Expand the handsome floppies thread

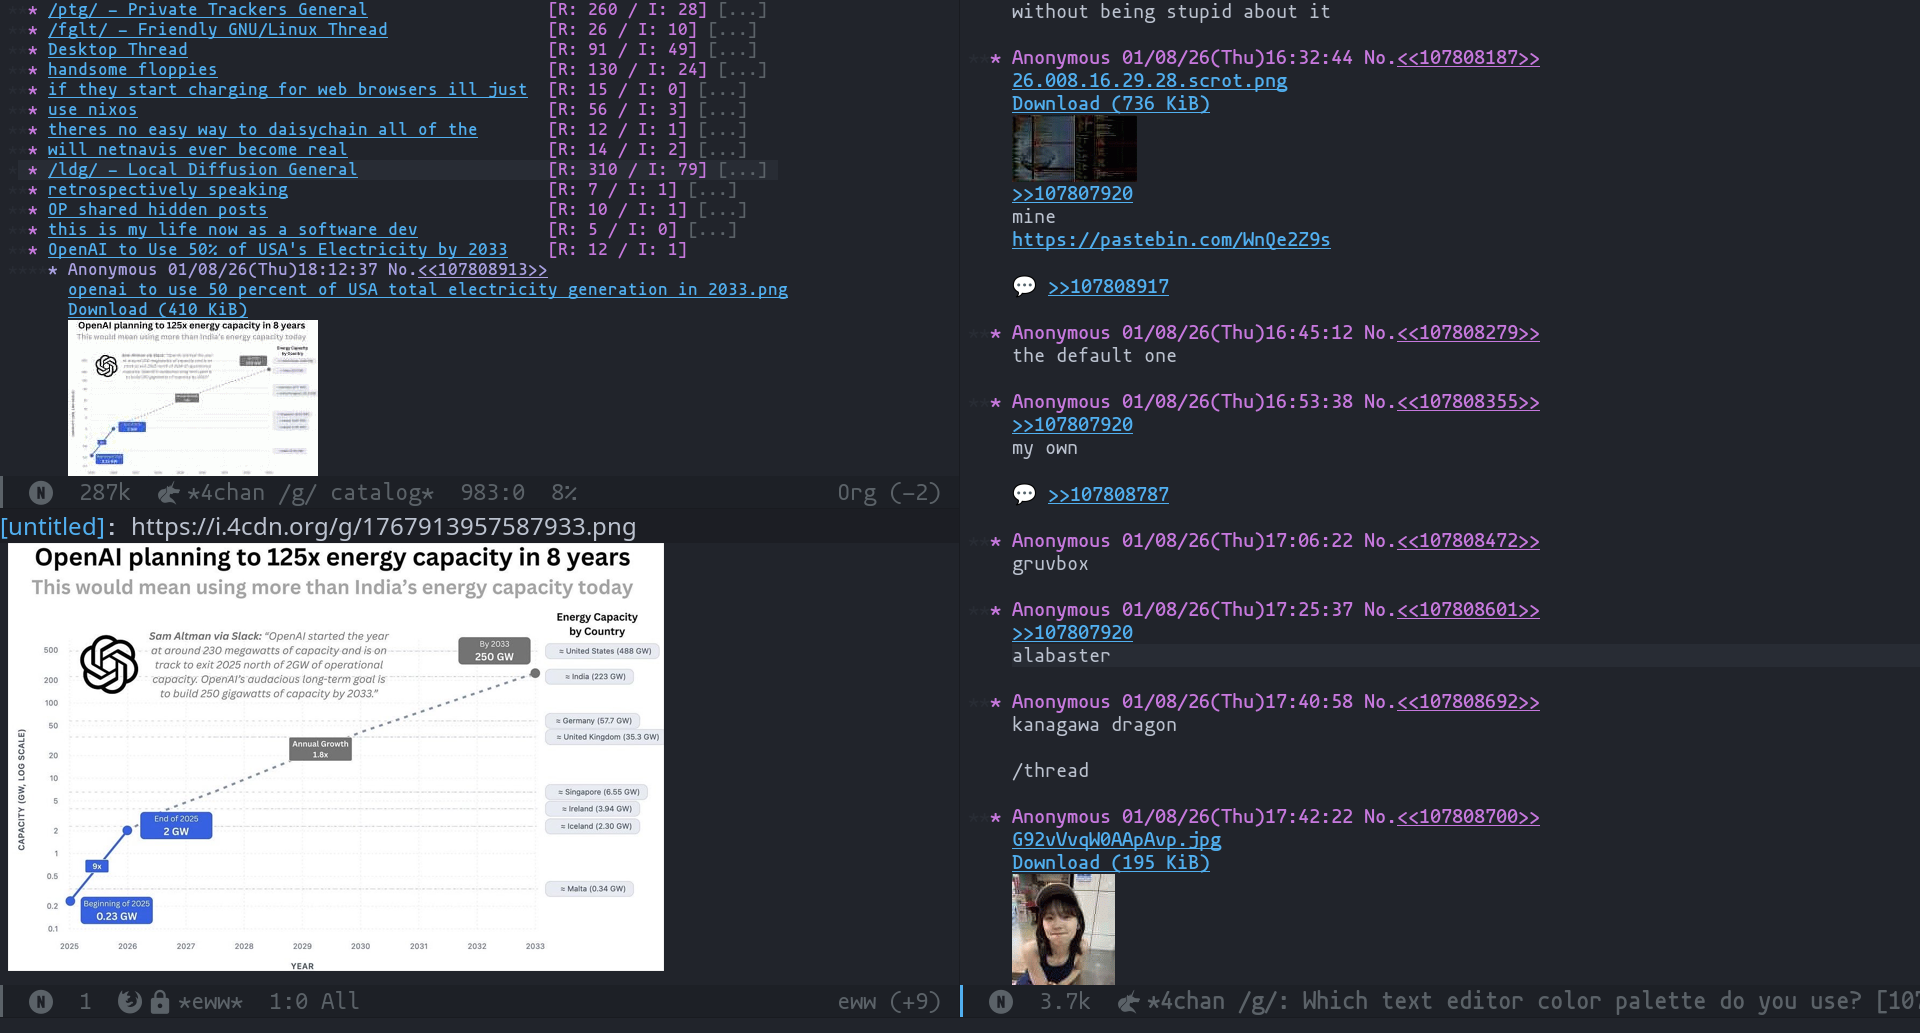pyautogui.click(x=742, y=70)
